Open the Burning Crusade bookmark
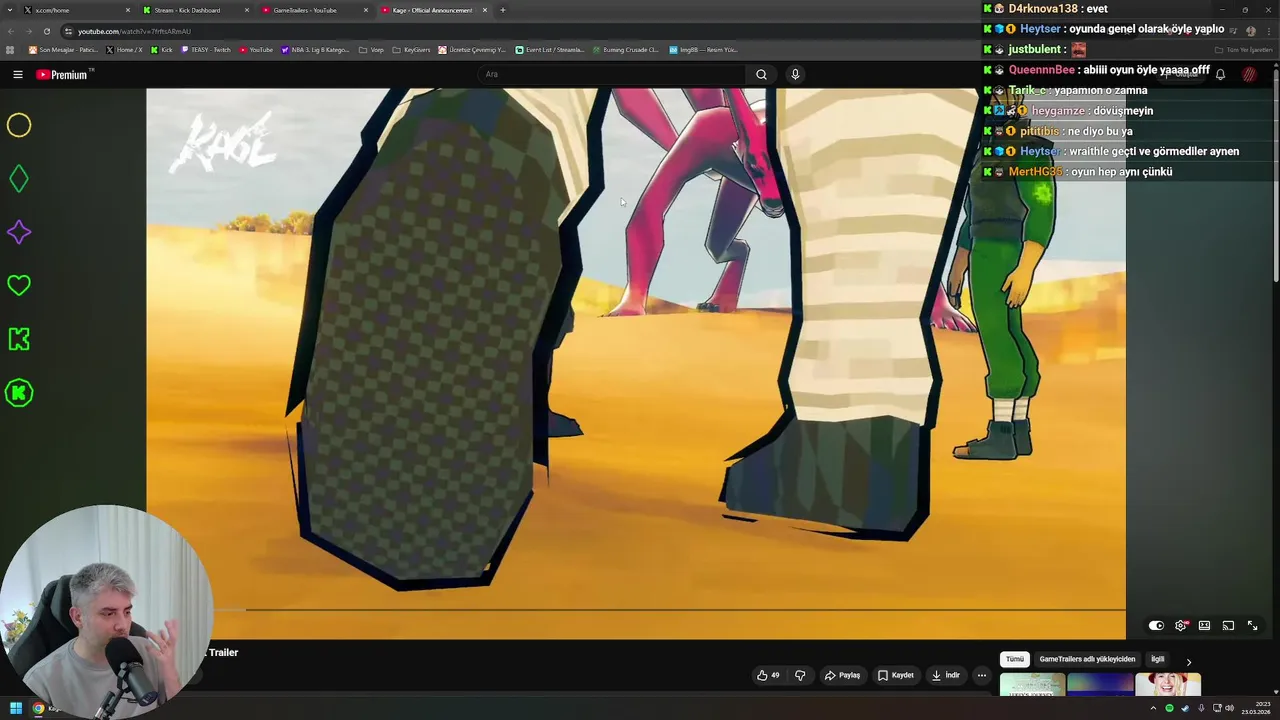The height and width of the screenshot is (720, 1280). (625, 49)
